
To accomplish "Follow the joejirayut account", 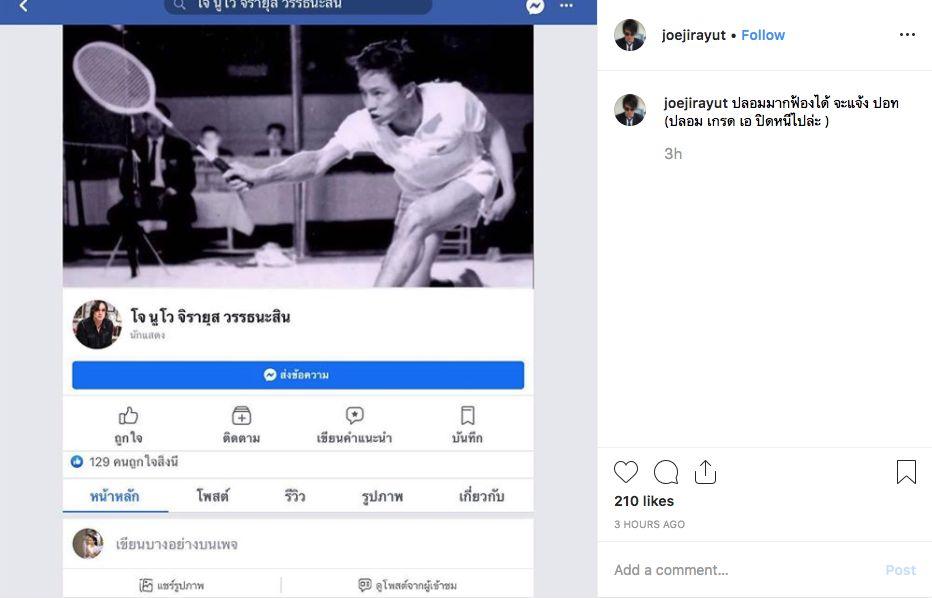I will click(763, 35).
